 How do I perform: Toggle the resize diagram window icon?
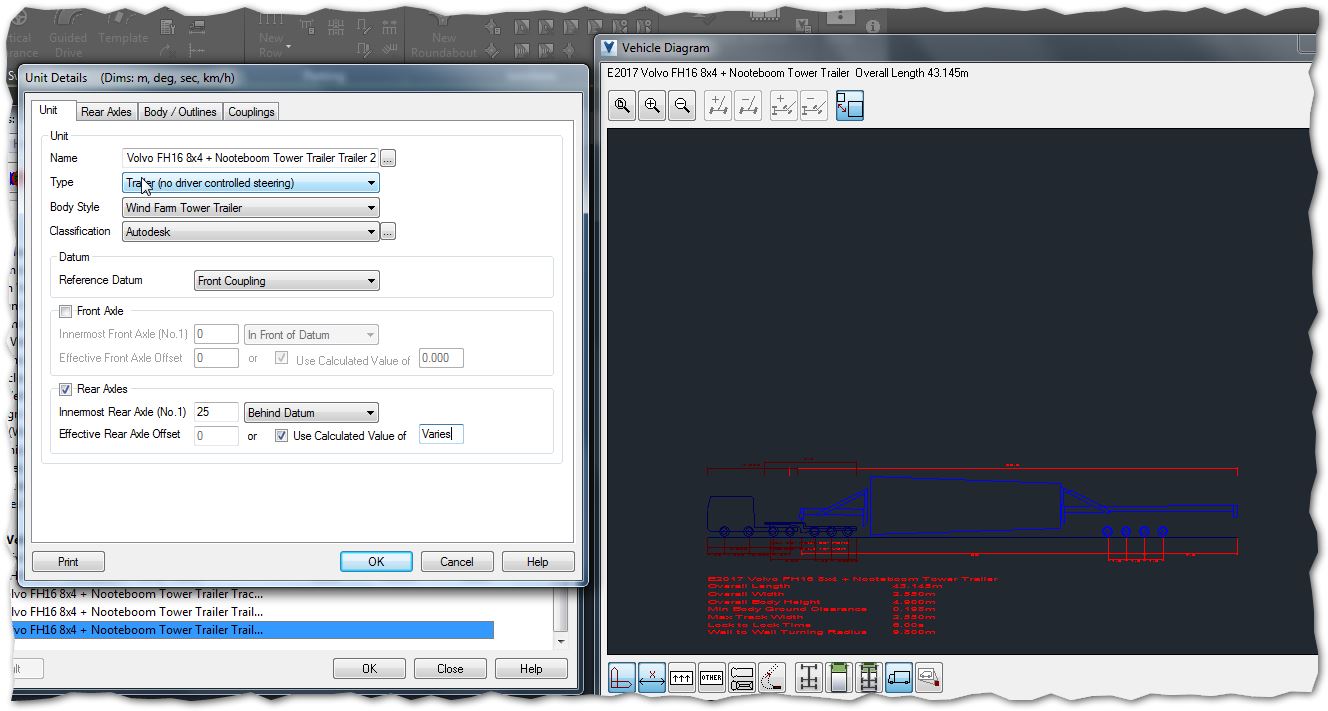(x=850, y=105)
